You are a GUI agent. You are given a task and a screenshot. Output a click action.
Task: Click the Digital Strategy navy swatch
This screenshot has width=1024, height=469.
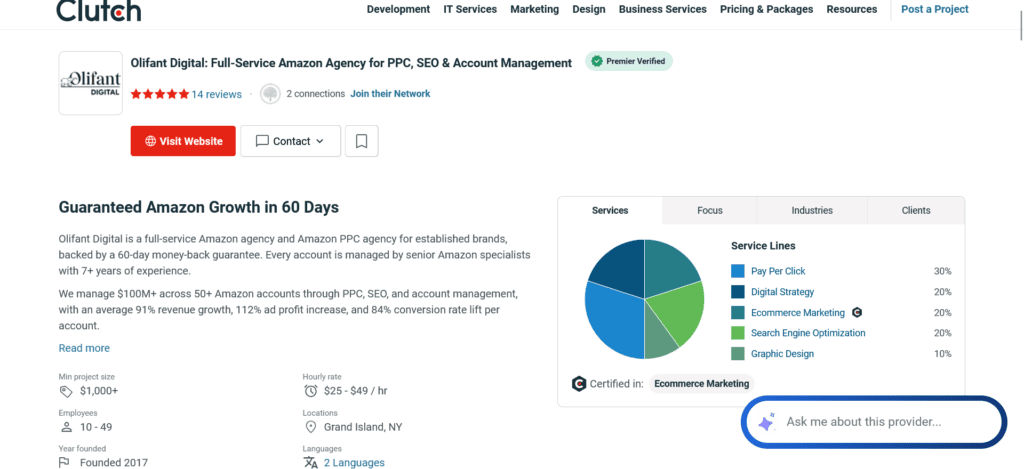pos(738,292)
